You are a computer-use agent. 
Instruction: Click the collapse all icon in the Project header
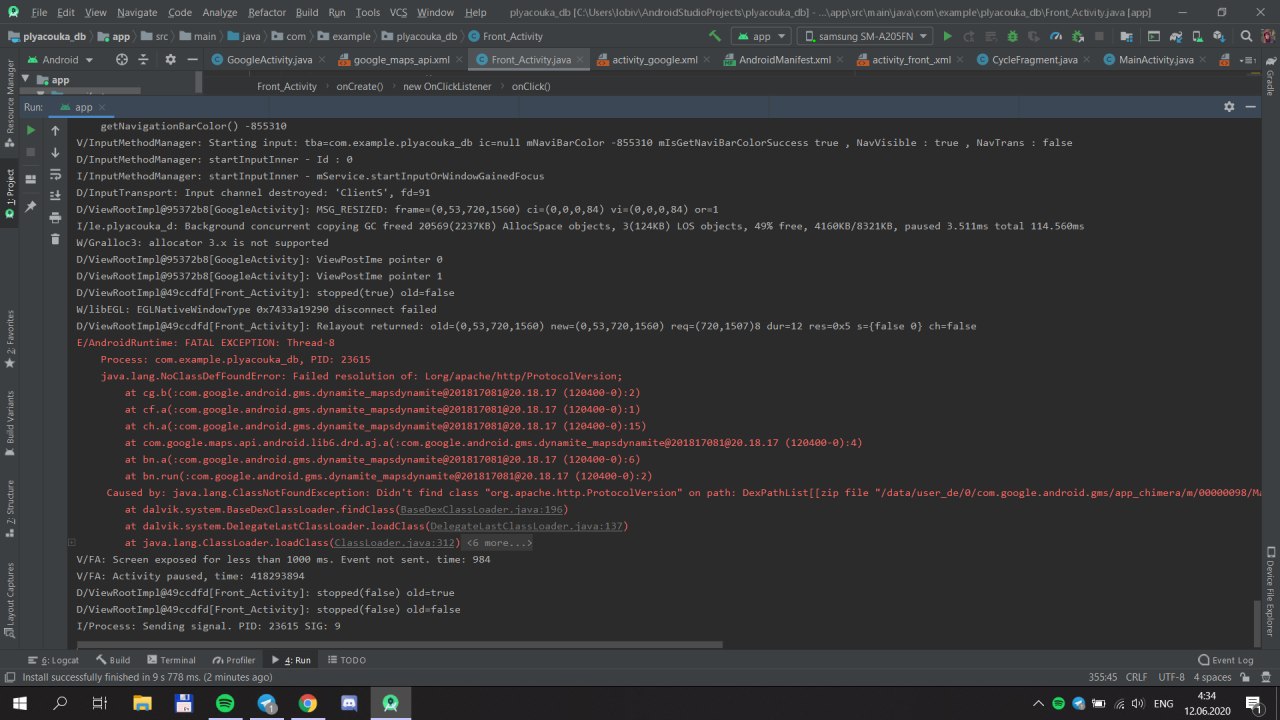tap(145, 59)
